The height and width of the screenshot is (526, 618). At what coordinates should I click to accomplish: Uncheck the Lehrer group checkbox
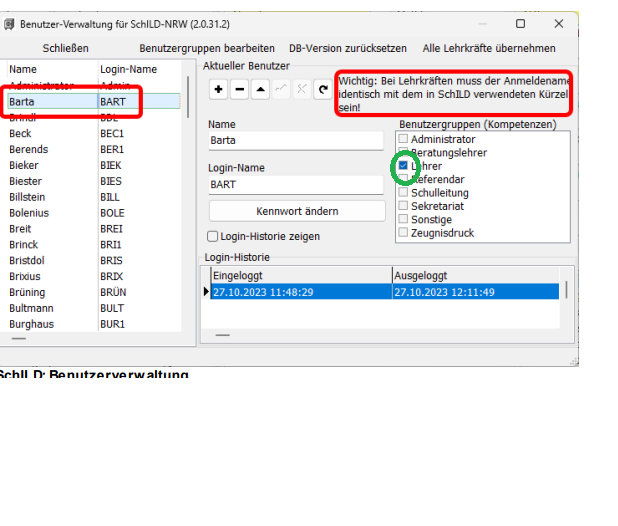click(x=403, y=165)
